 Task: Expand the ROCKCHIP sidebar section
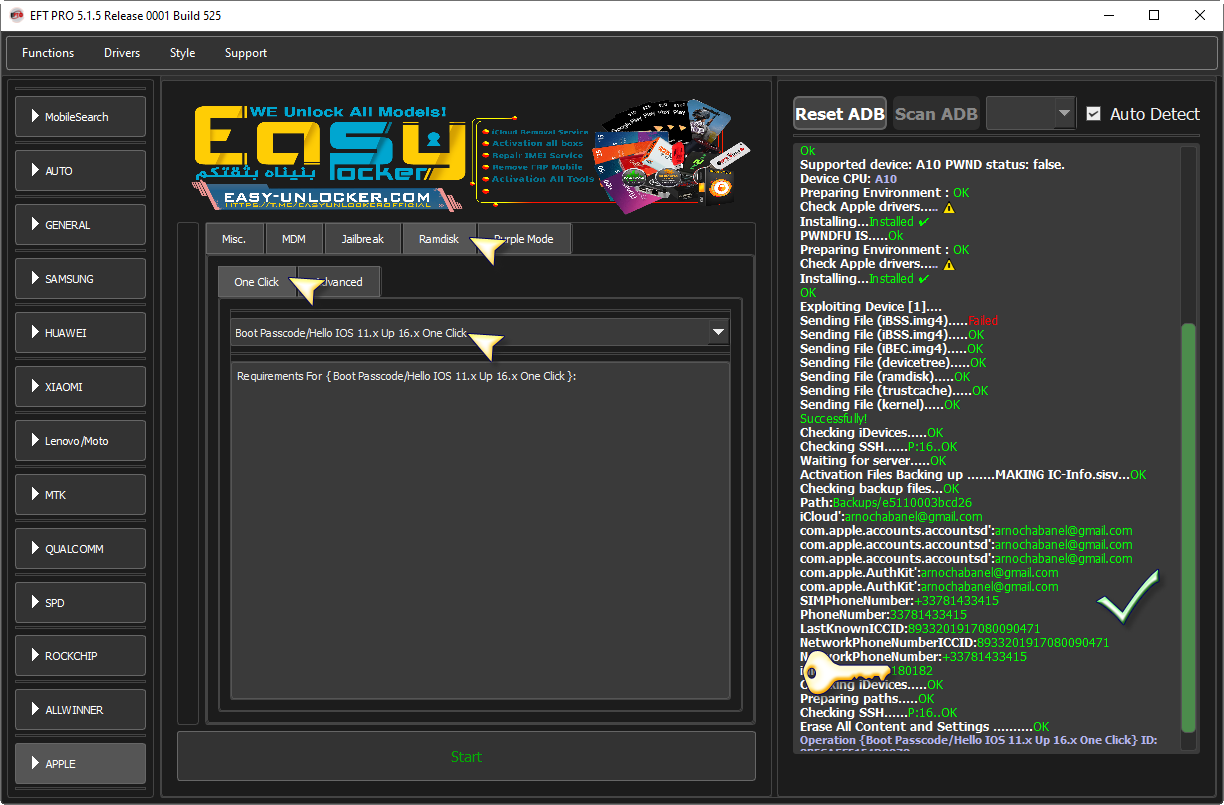[81, 656]
